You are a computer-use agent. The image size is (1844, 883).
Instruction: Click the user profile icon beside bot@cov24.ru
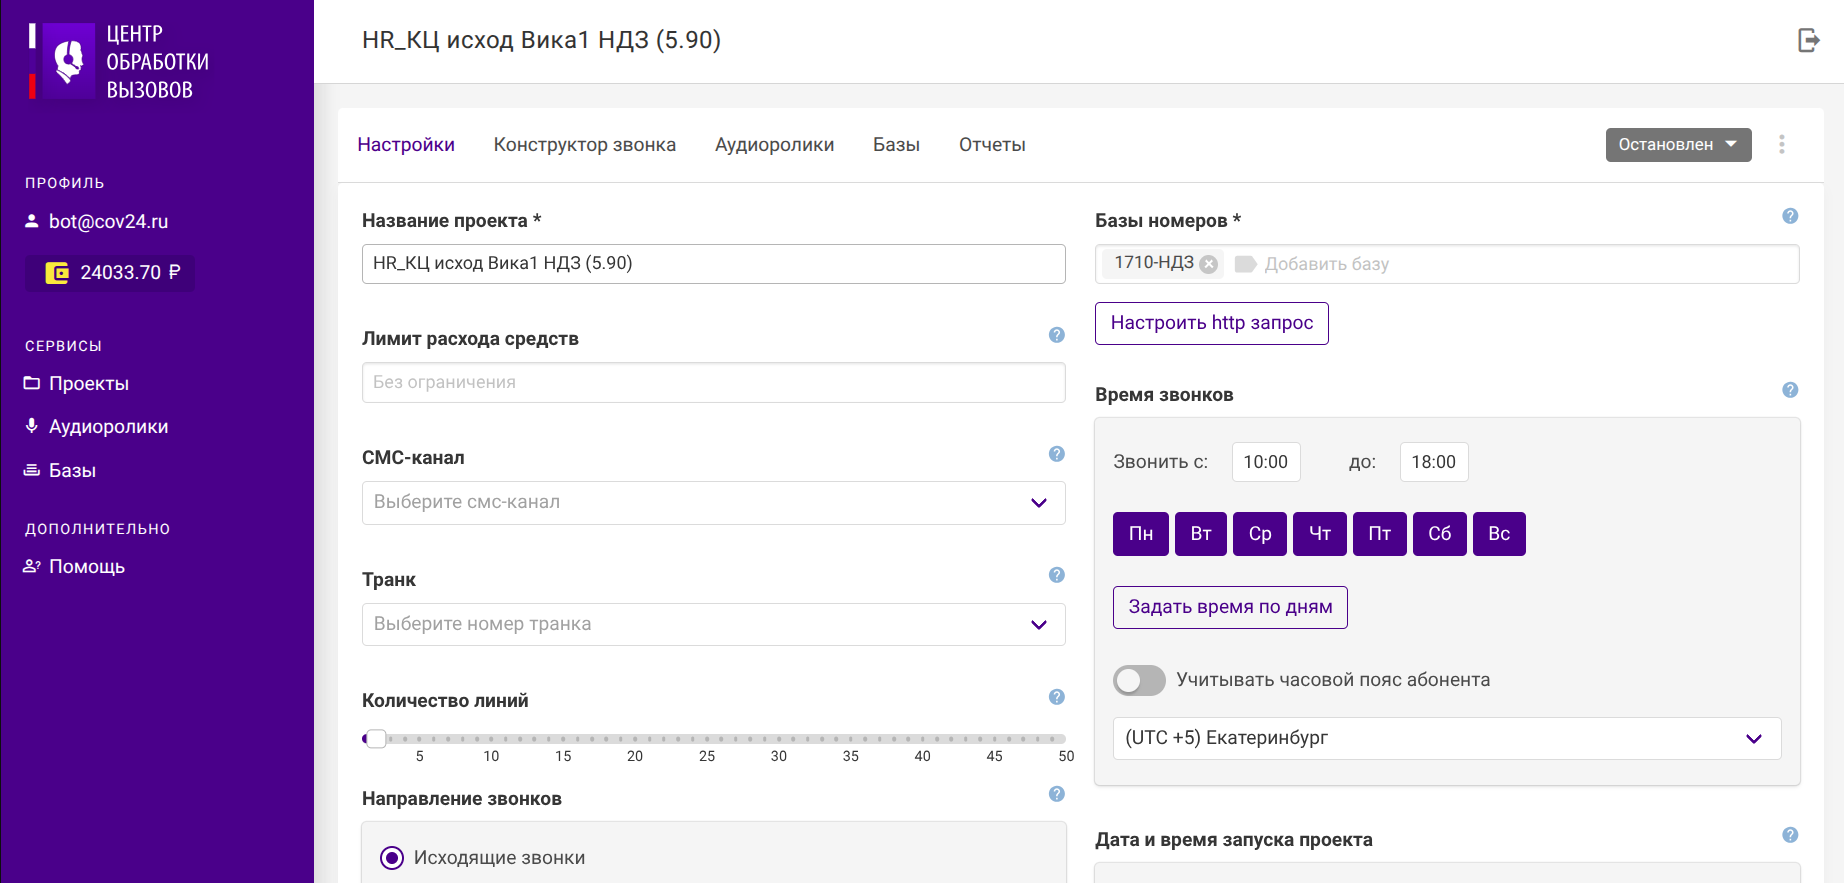(x=32, y=221)
